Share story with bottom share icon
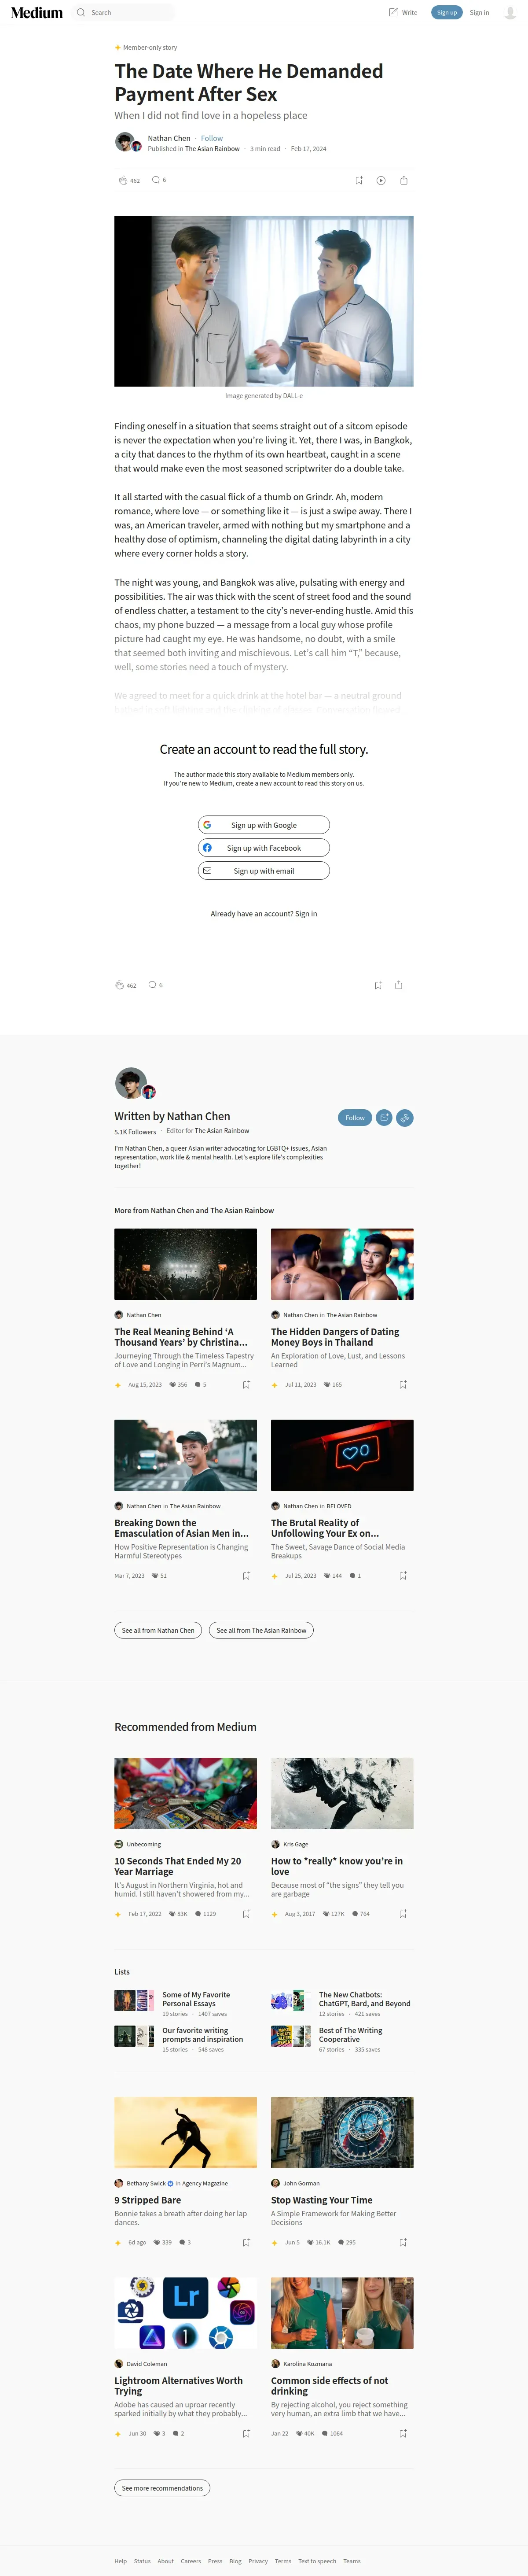The height and width of the screenshot is (2576, 528). tap(399, 985)
